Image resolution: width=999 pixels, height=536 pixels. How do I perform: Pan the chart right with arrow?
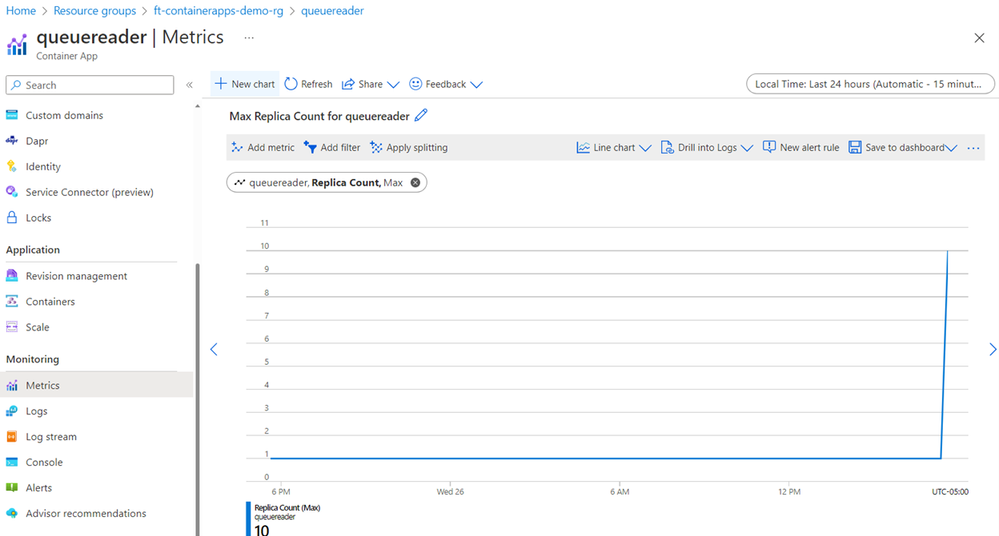click(993, 349)
